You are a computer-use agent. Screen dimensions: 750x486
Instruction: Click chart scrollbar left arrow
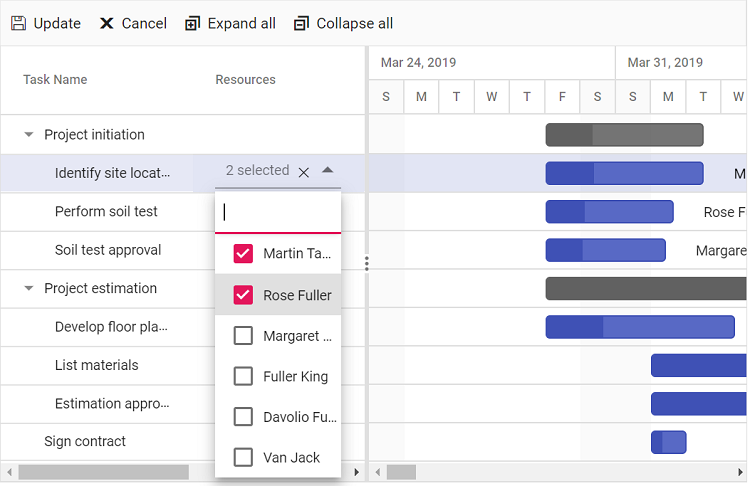click(378, 472)
